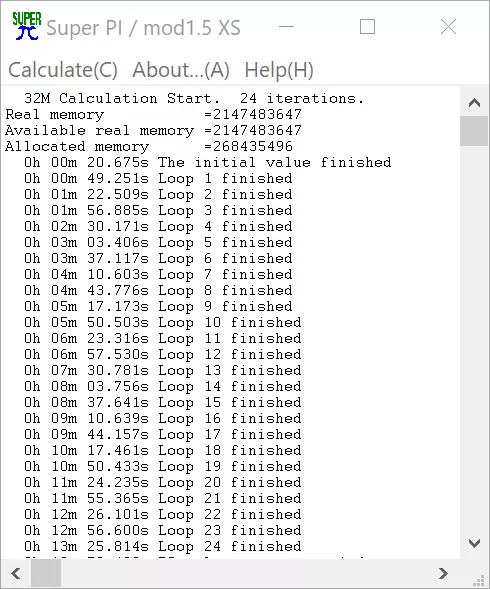
Task: Click the Super PI app icon
Action: click(x=26, y=26)
